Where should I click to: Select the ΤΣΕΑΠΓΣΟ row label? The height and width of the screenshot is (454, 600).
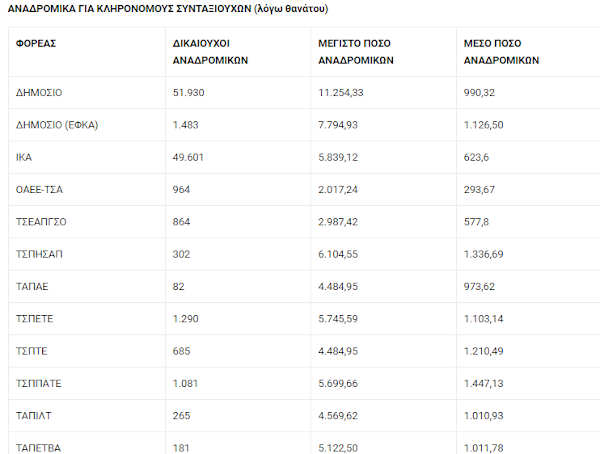(41, 222)
